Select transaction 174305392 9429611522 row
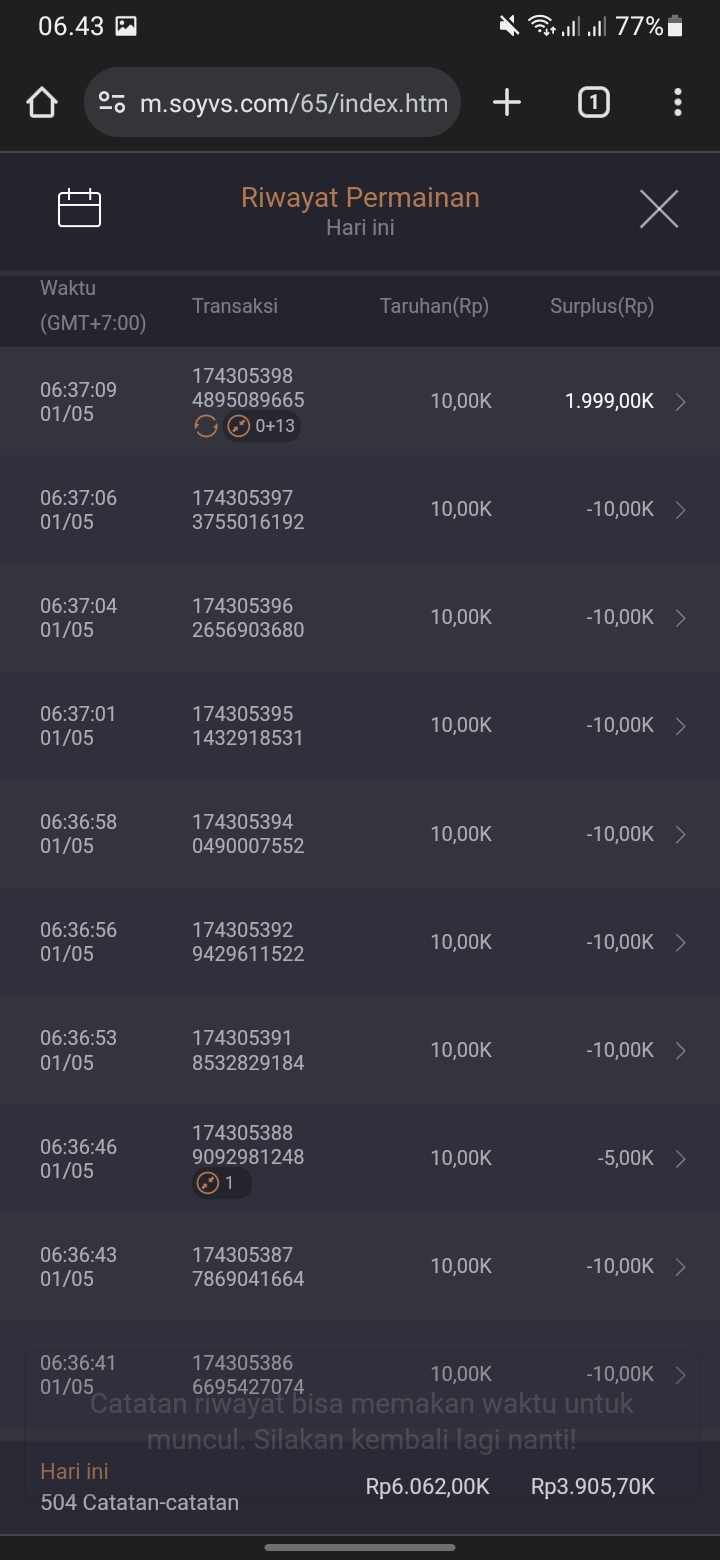 coord(248,942)
